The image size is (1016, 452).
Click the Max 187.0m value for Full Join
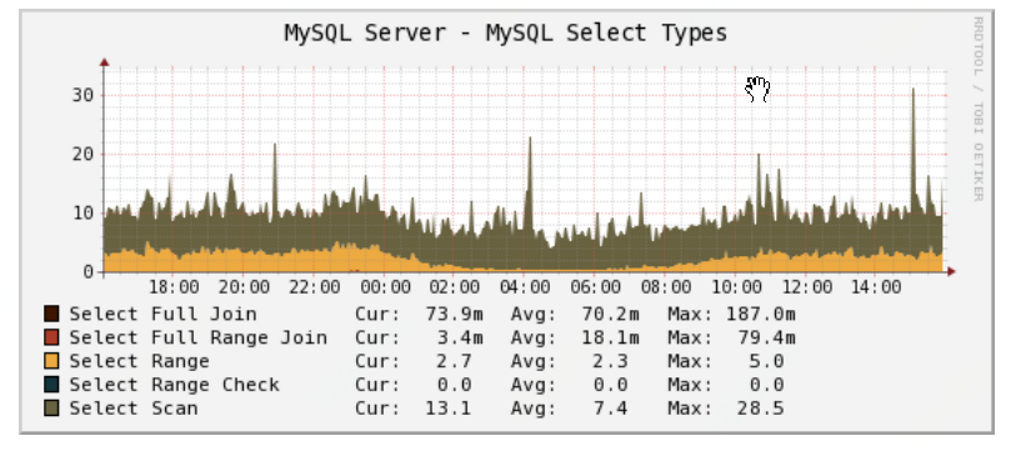pyautogui.click(x=761, y=314)
